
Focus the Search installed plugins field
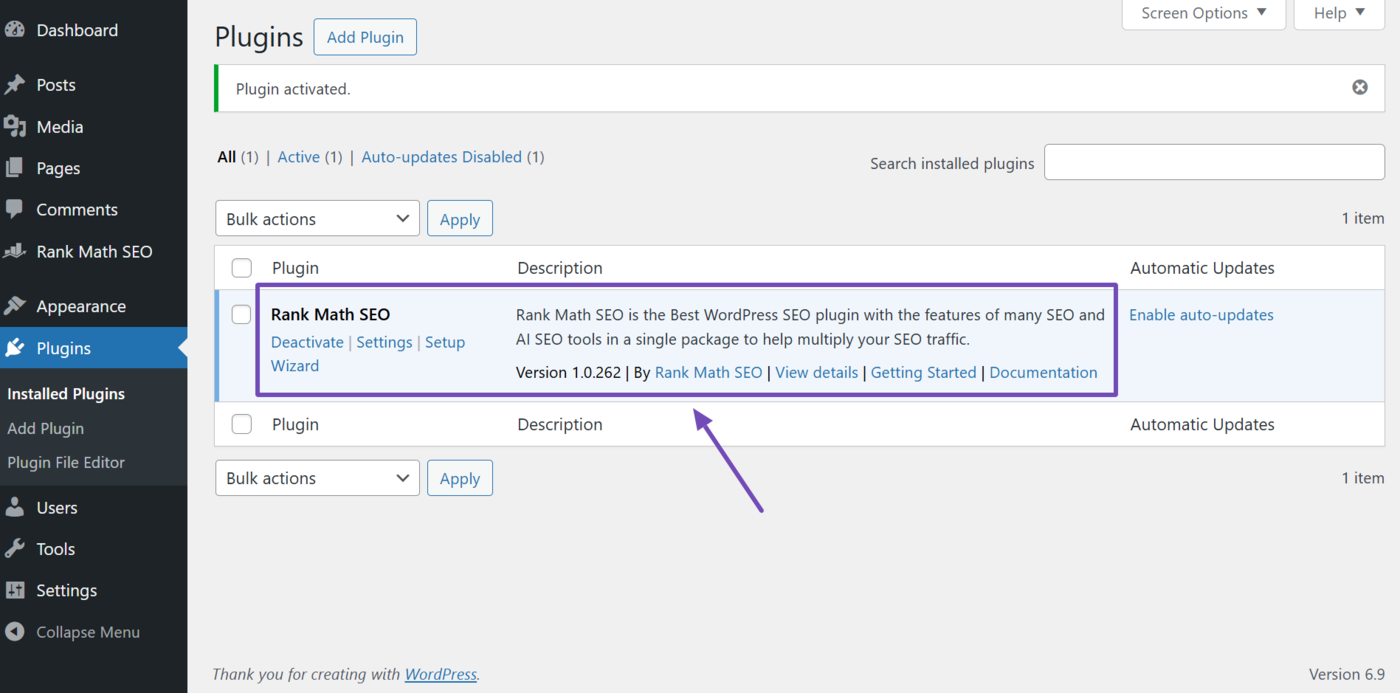pos(1214,162)
